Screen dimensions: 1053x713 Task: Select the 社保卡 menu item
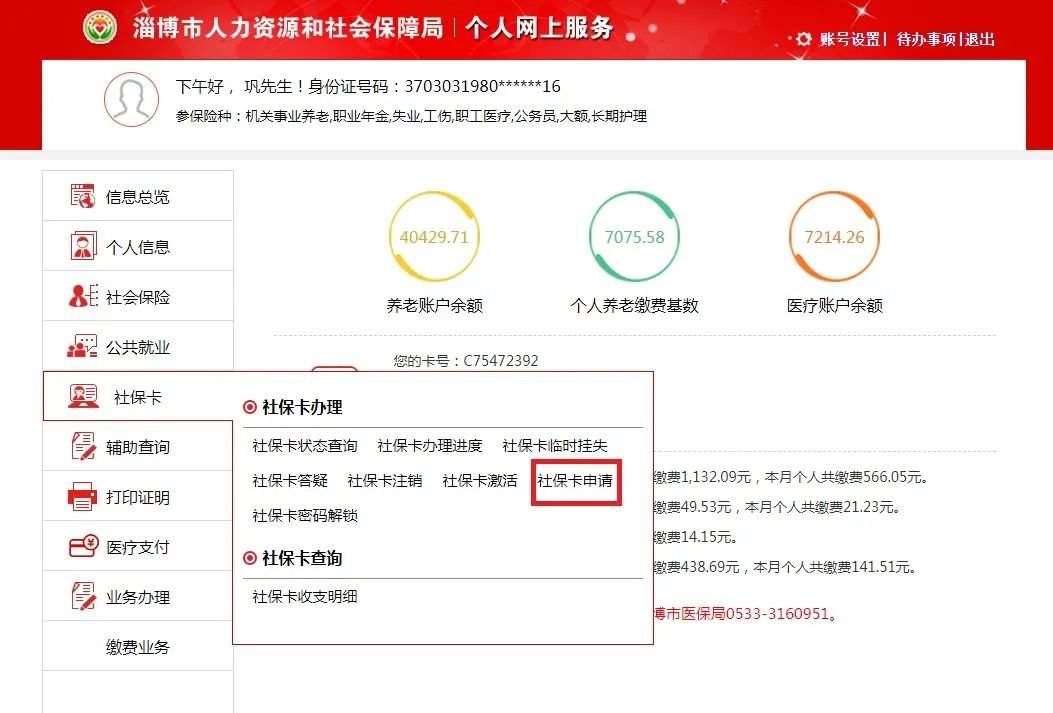(138, 396)
